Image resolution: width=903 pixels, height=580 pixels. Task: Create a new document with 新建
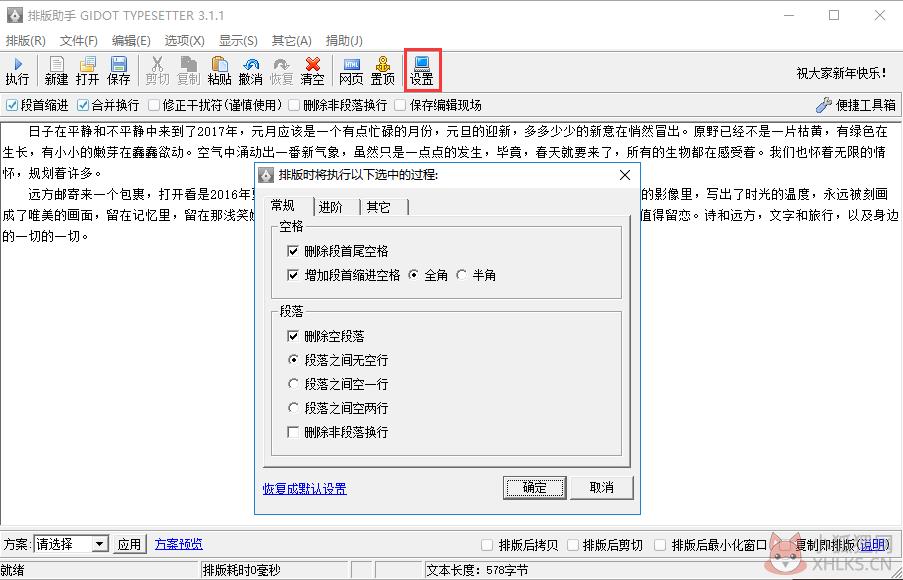click(x=56, y=71)
